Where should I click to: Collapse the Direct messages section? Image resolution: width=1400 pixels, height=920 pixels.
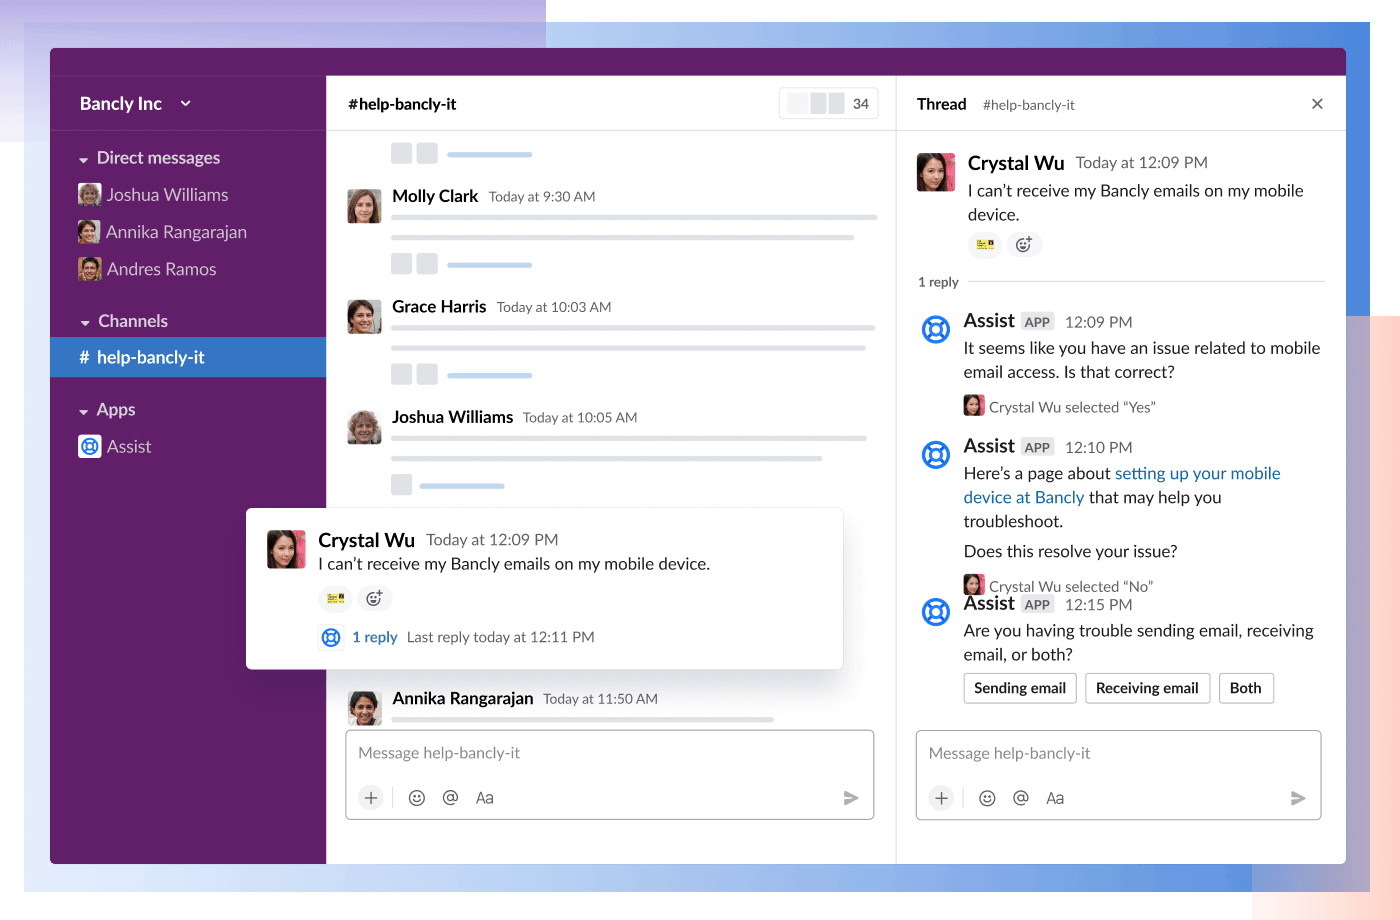(x=84, y=157)
